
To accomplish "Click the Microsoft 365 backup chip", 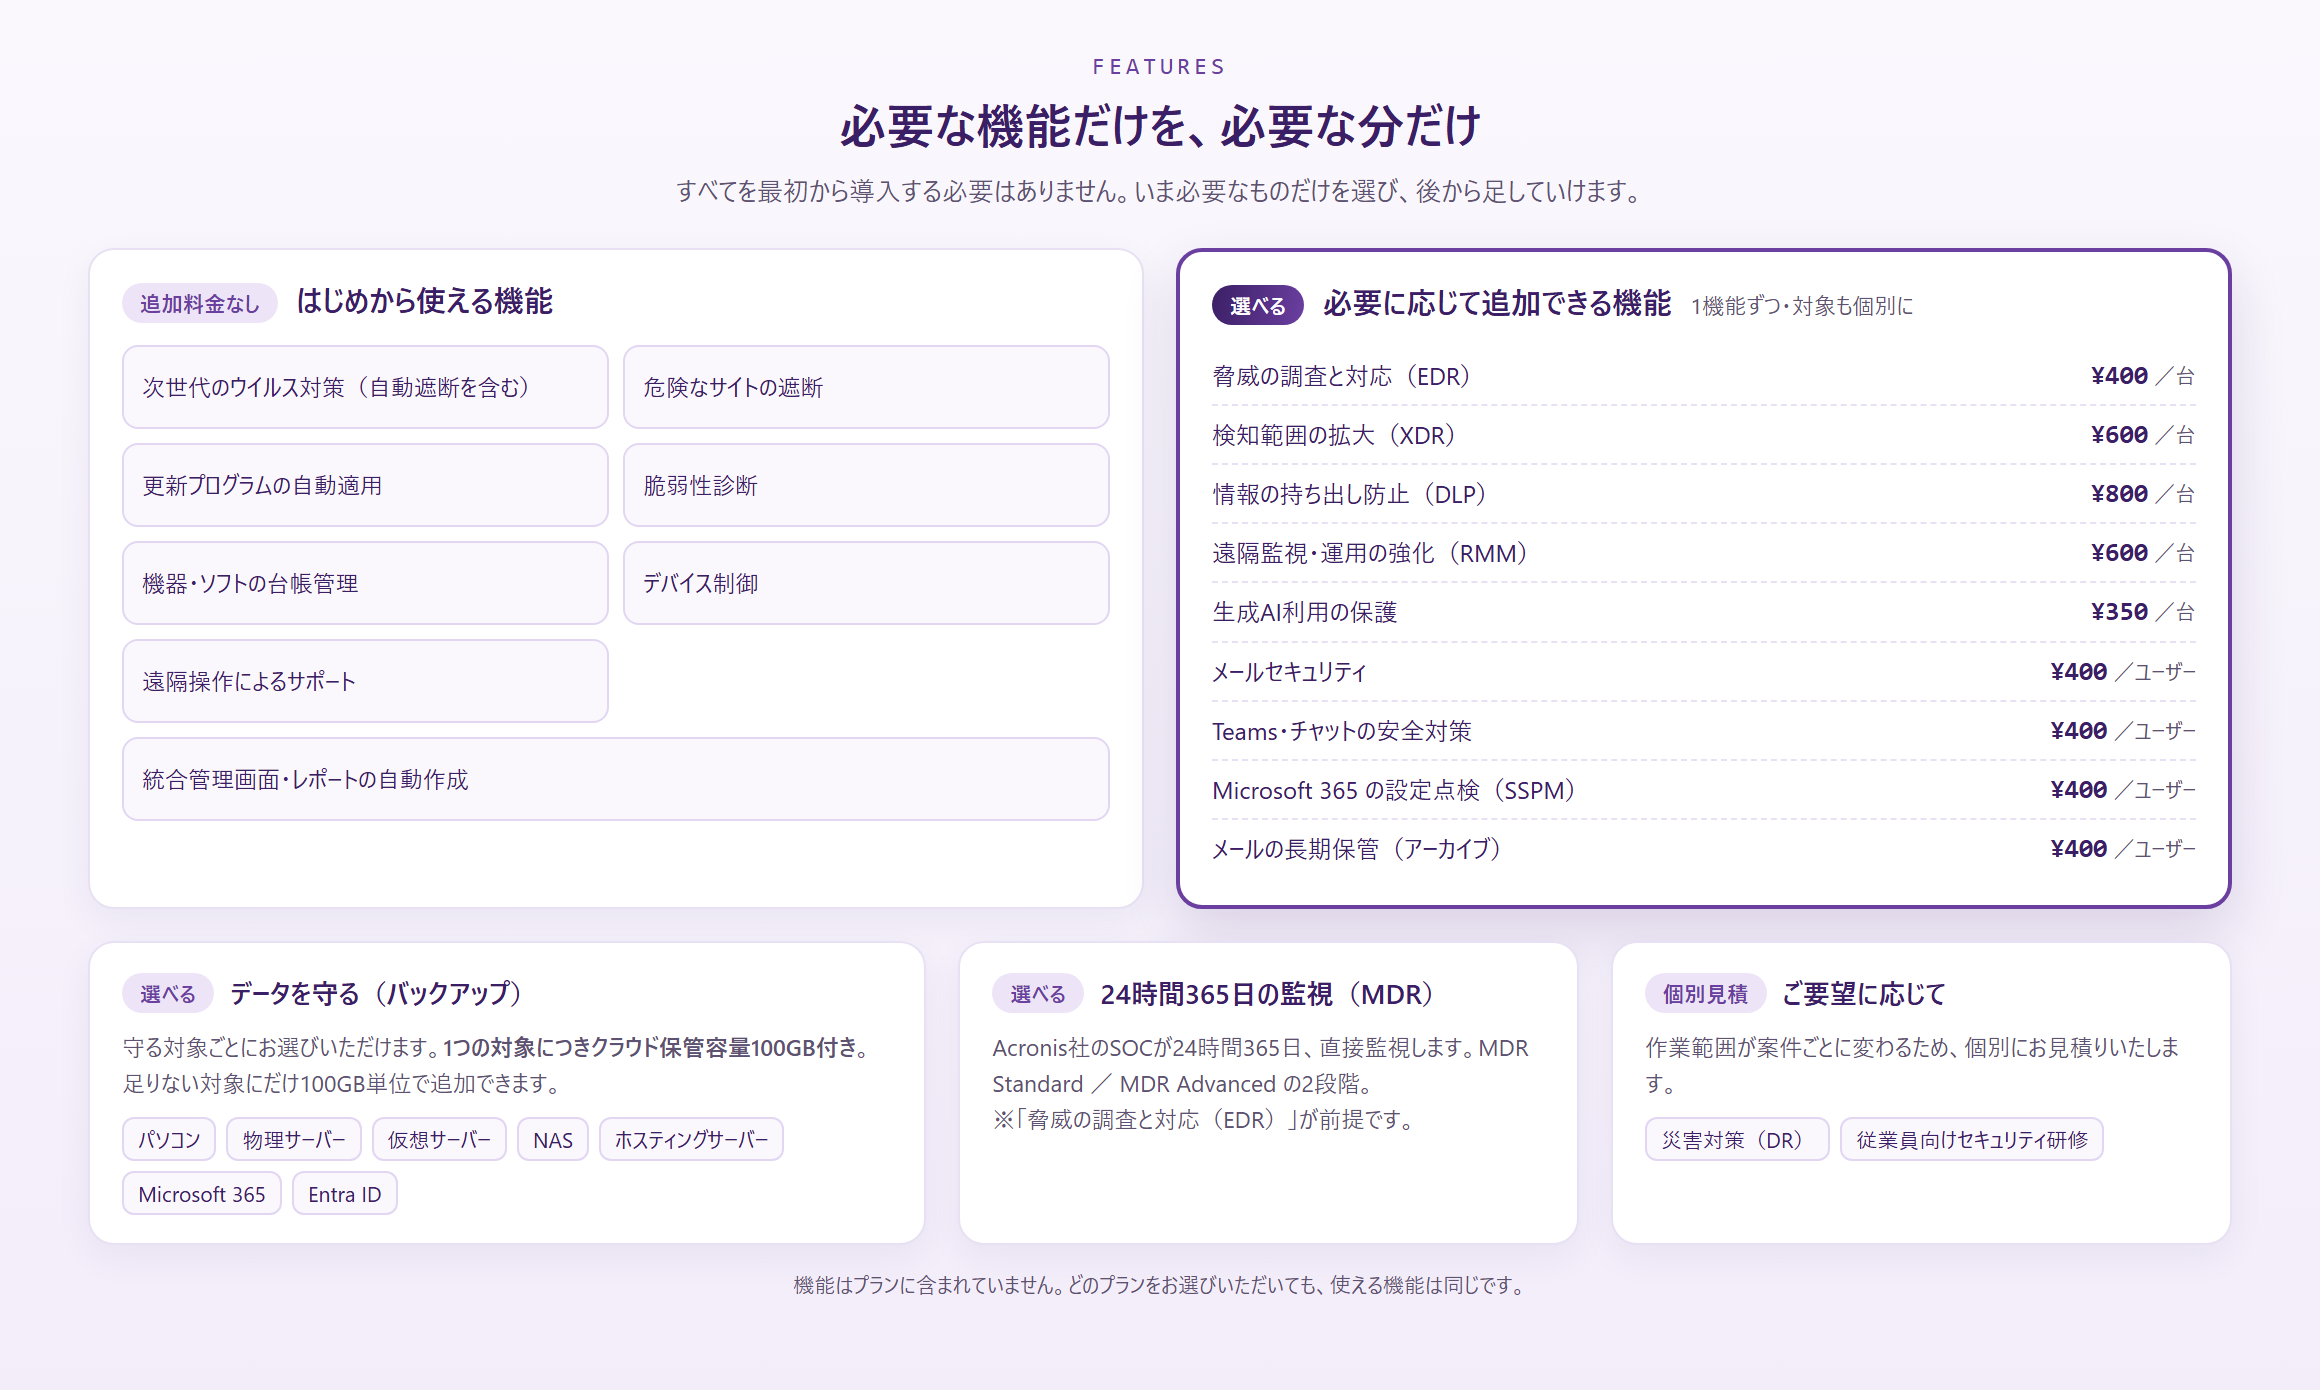I will [202, 1194].
